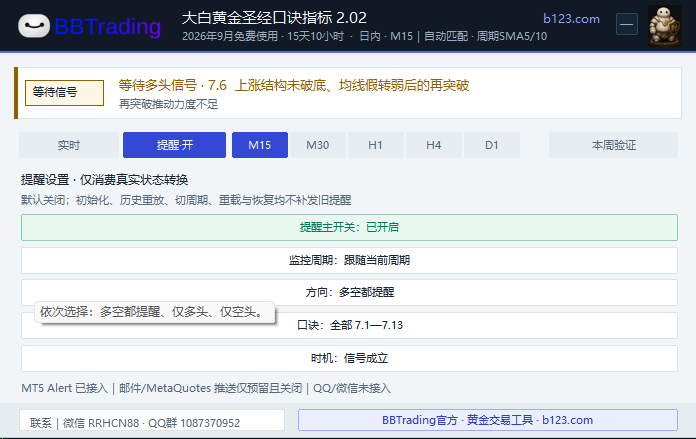Select the M30 timeframe

(x=318, y=145)
